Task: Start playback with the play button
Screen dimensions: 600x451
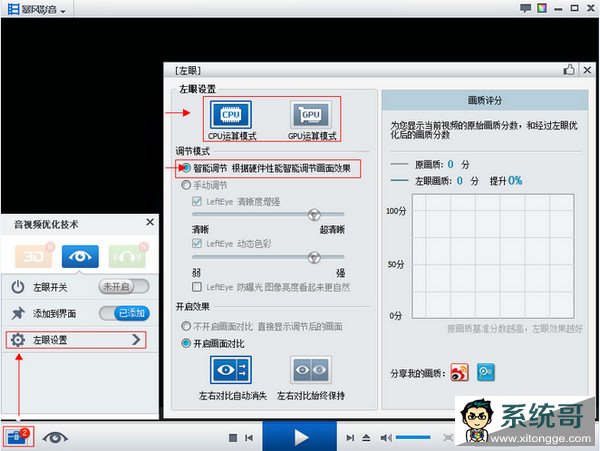Action: 300,436
